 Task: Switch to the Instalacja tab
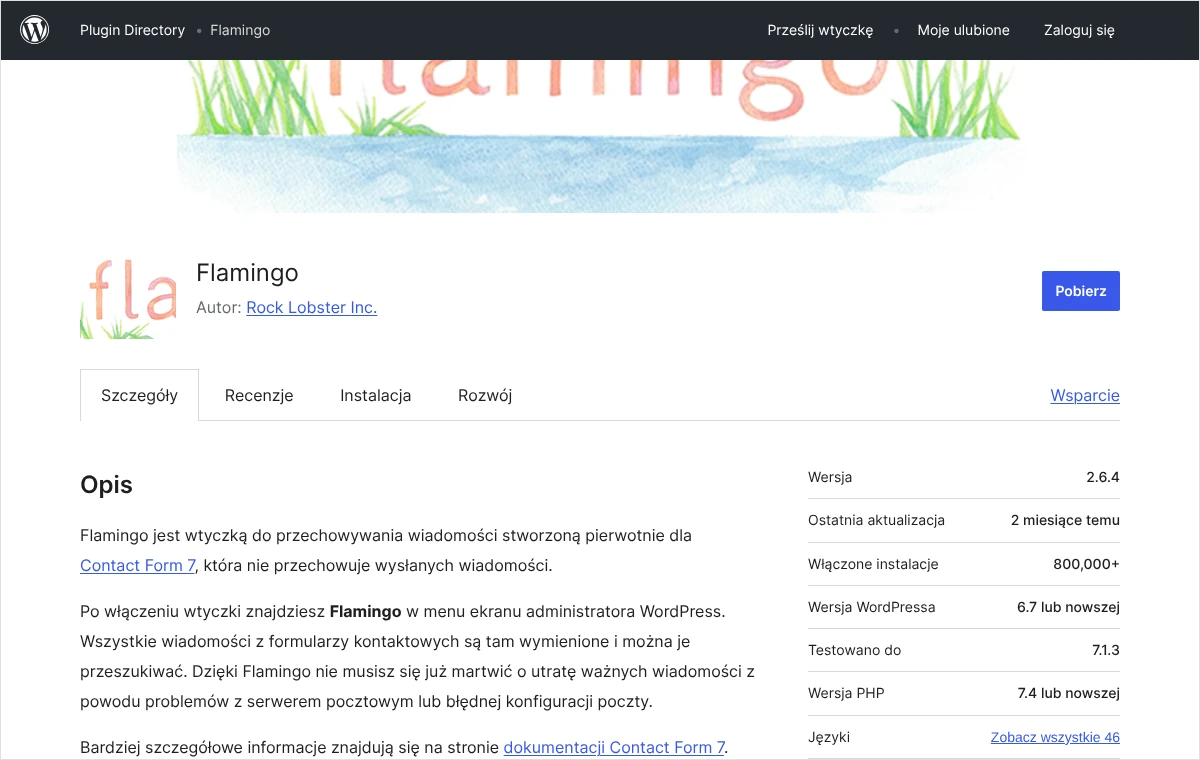[375, 395]
